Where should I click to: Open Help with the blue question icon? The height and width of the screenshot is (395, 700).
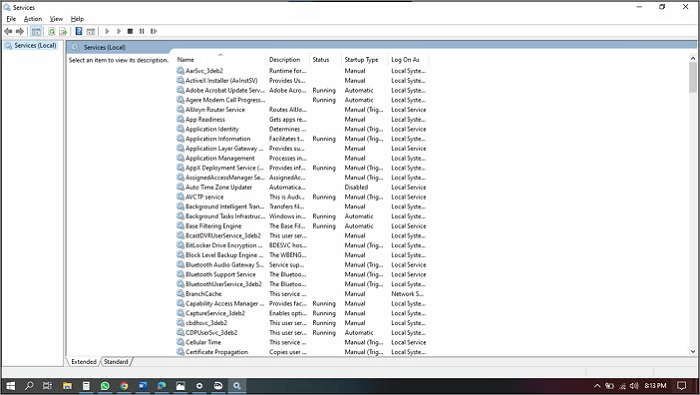pos(79,31)
